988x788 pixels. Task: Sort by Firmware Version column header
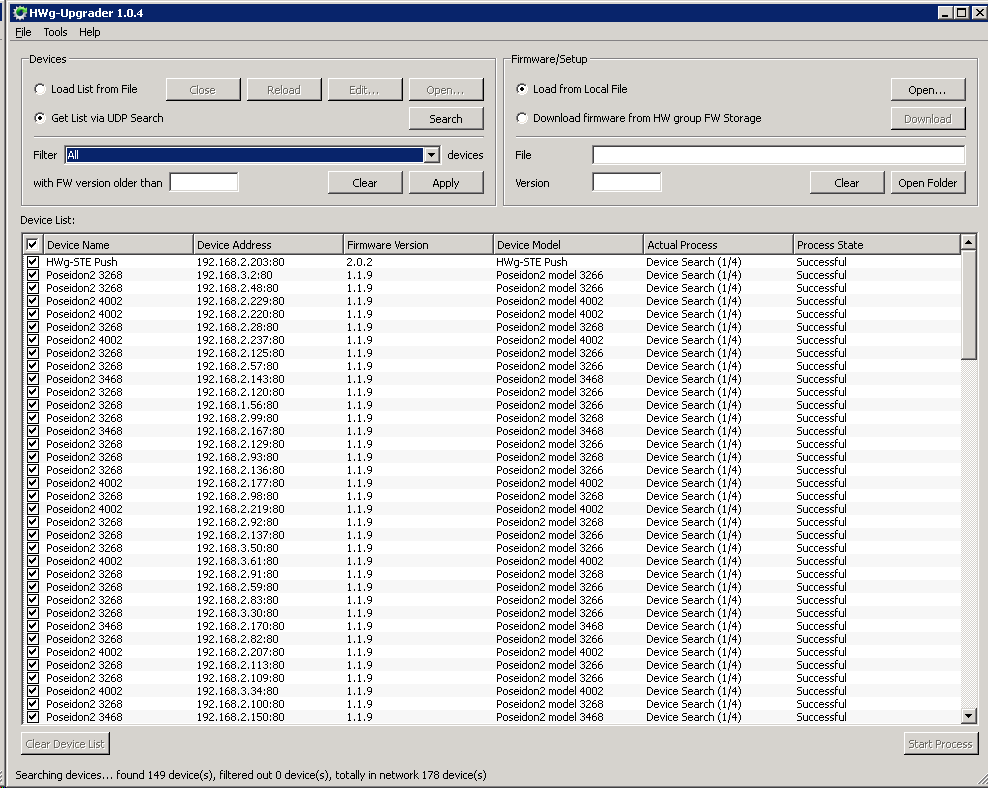(x=418, y=244)
